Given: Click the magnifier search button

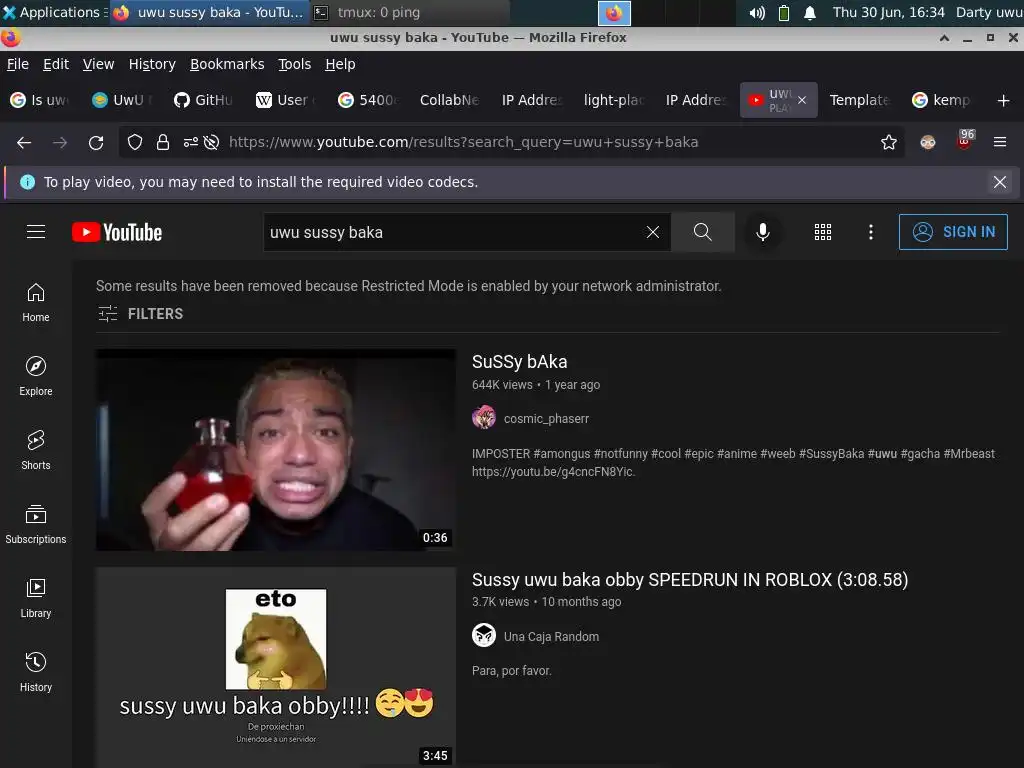Looking at the screenshot, I should (x=703, y=232).
